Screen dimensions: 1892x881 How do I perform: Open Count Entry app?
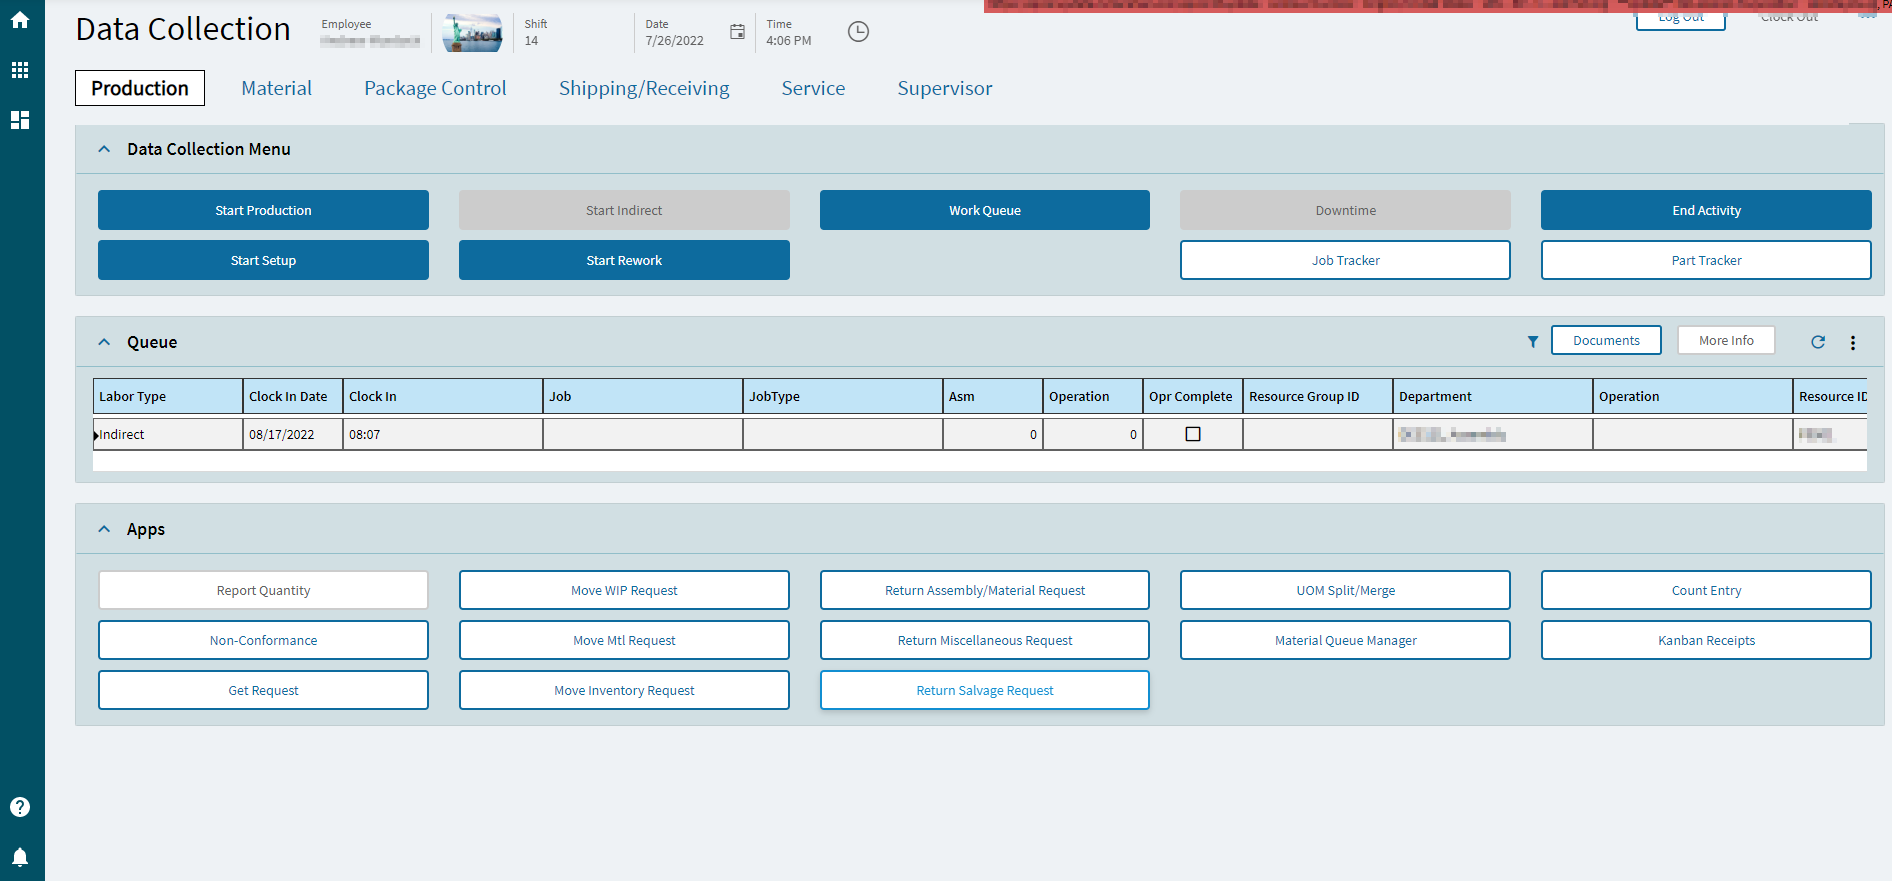1706,590
